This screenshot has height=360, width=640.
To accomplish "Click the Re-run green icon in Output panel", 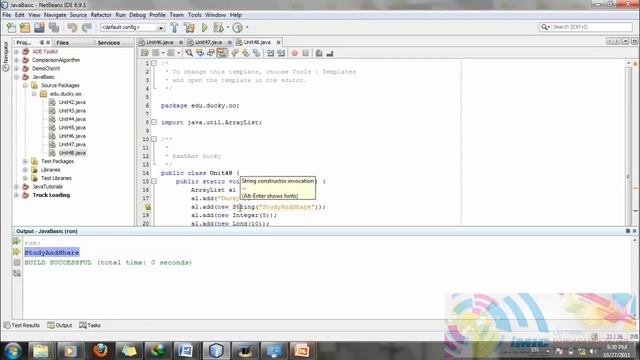I will point(17,241).
